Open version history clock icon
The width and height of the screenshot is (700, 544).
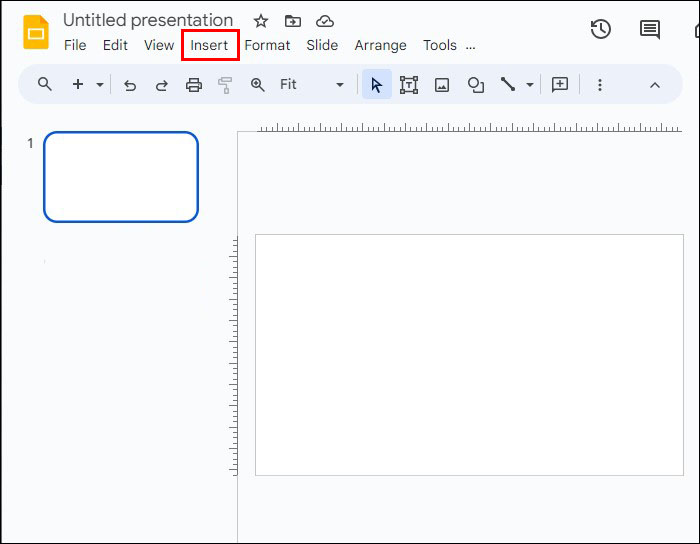[600, 29]
